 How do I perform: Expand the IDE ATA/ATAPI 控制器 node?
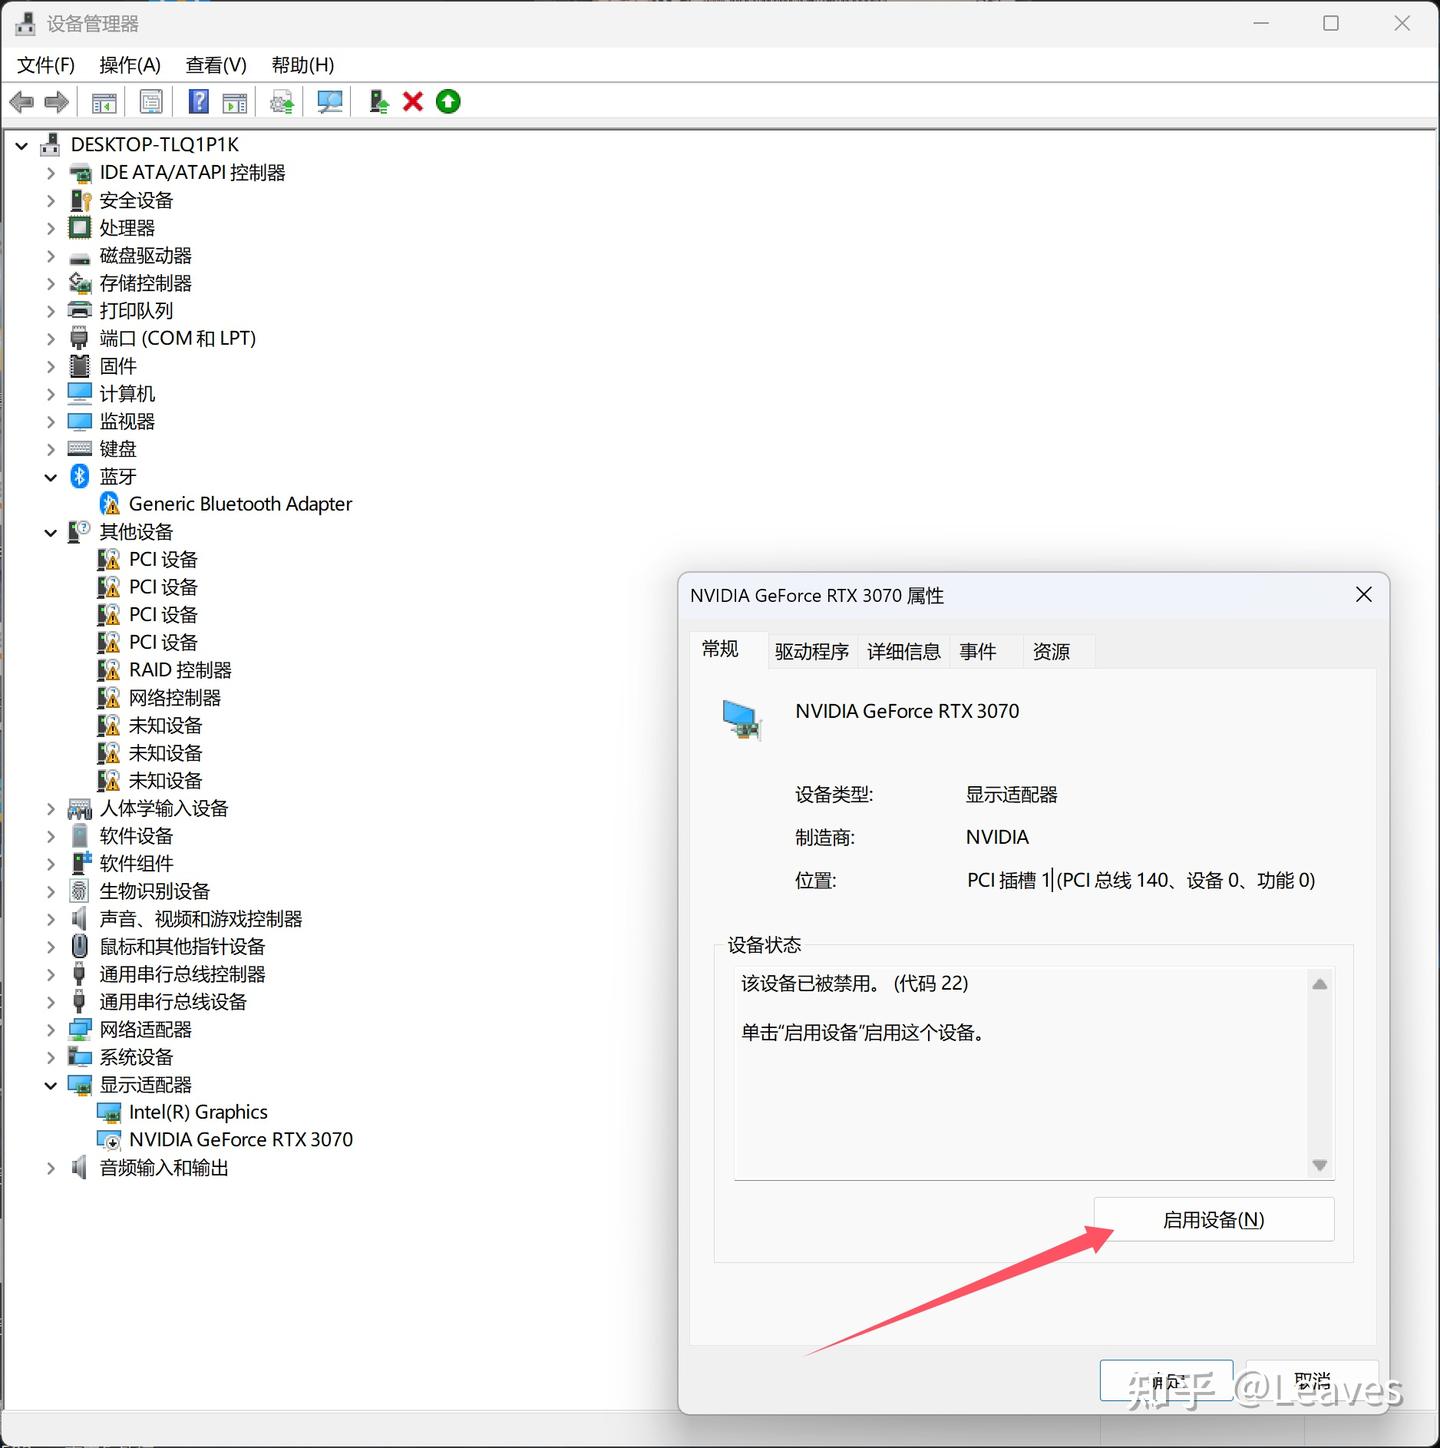tap(51, 173)
